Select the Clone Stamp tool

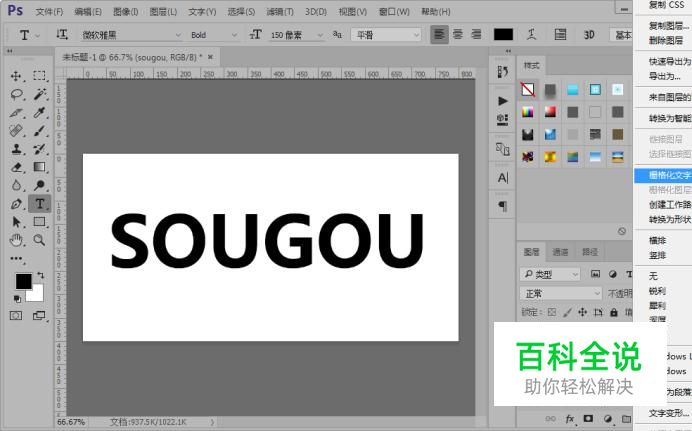point(16,149)
